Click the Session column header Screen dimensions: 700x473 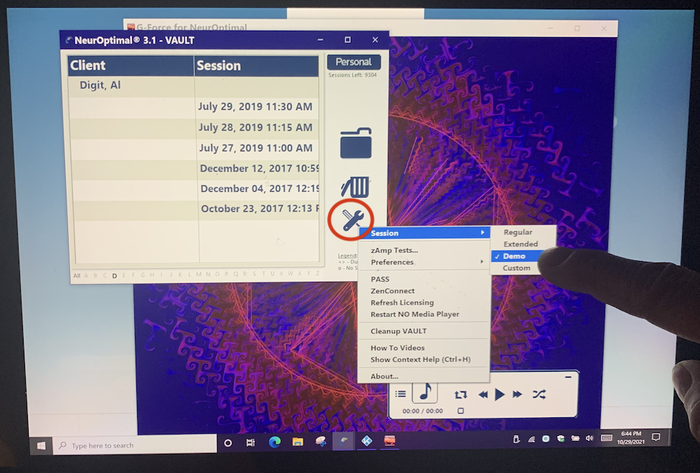coord(256,66)
